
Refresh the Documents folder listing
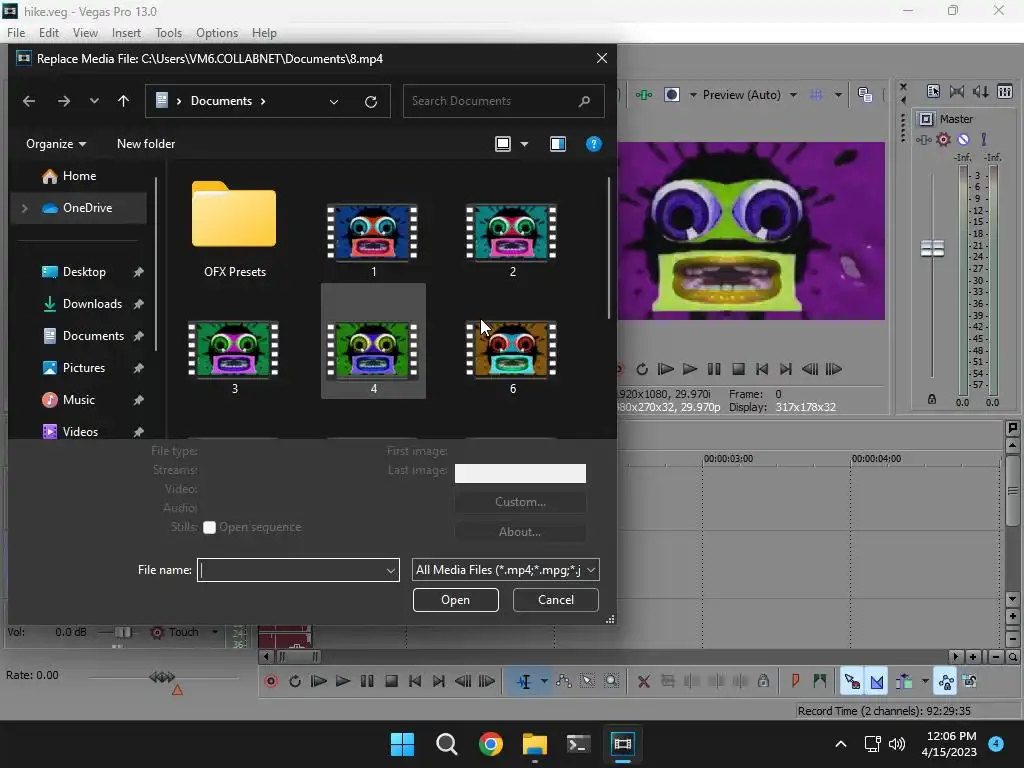click(371, 101)
